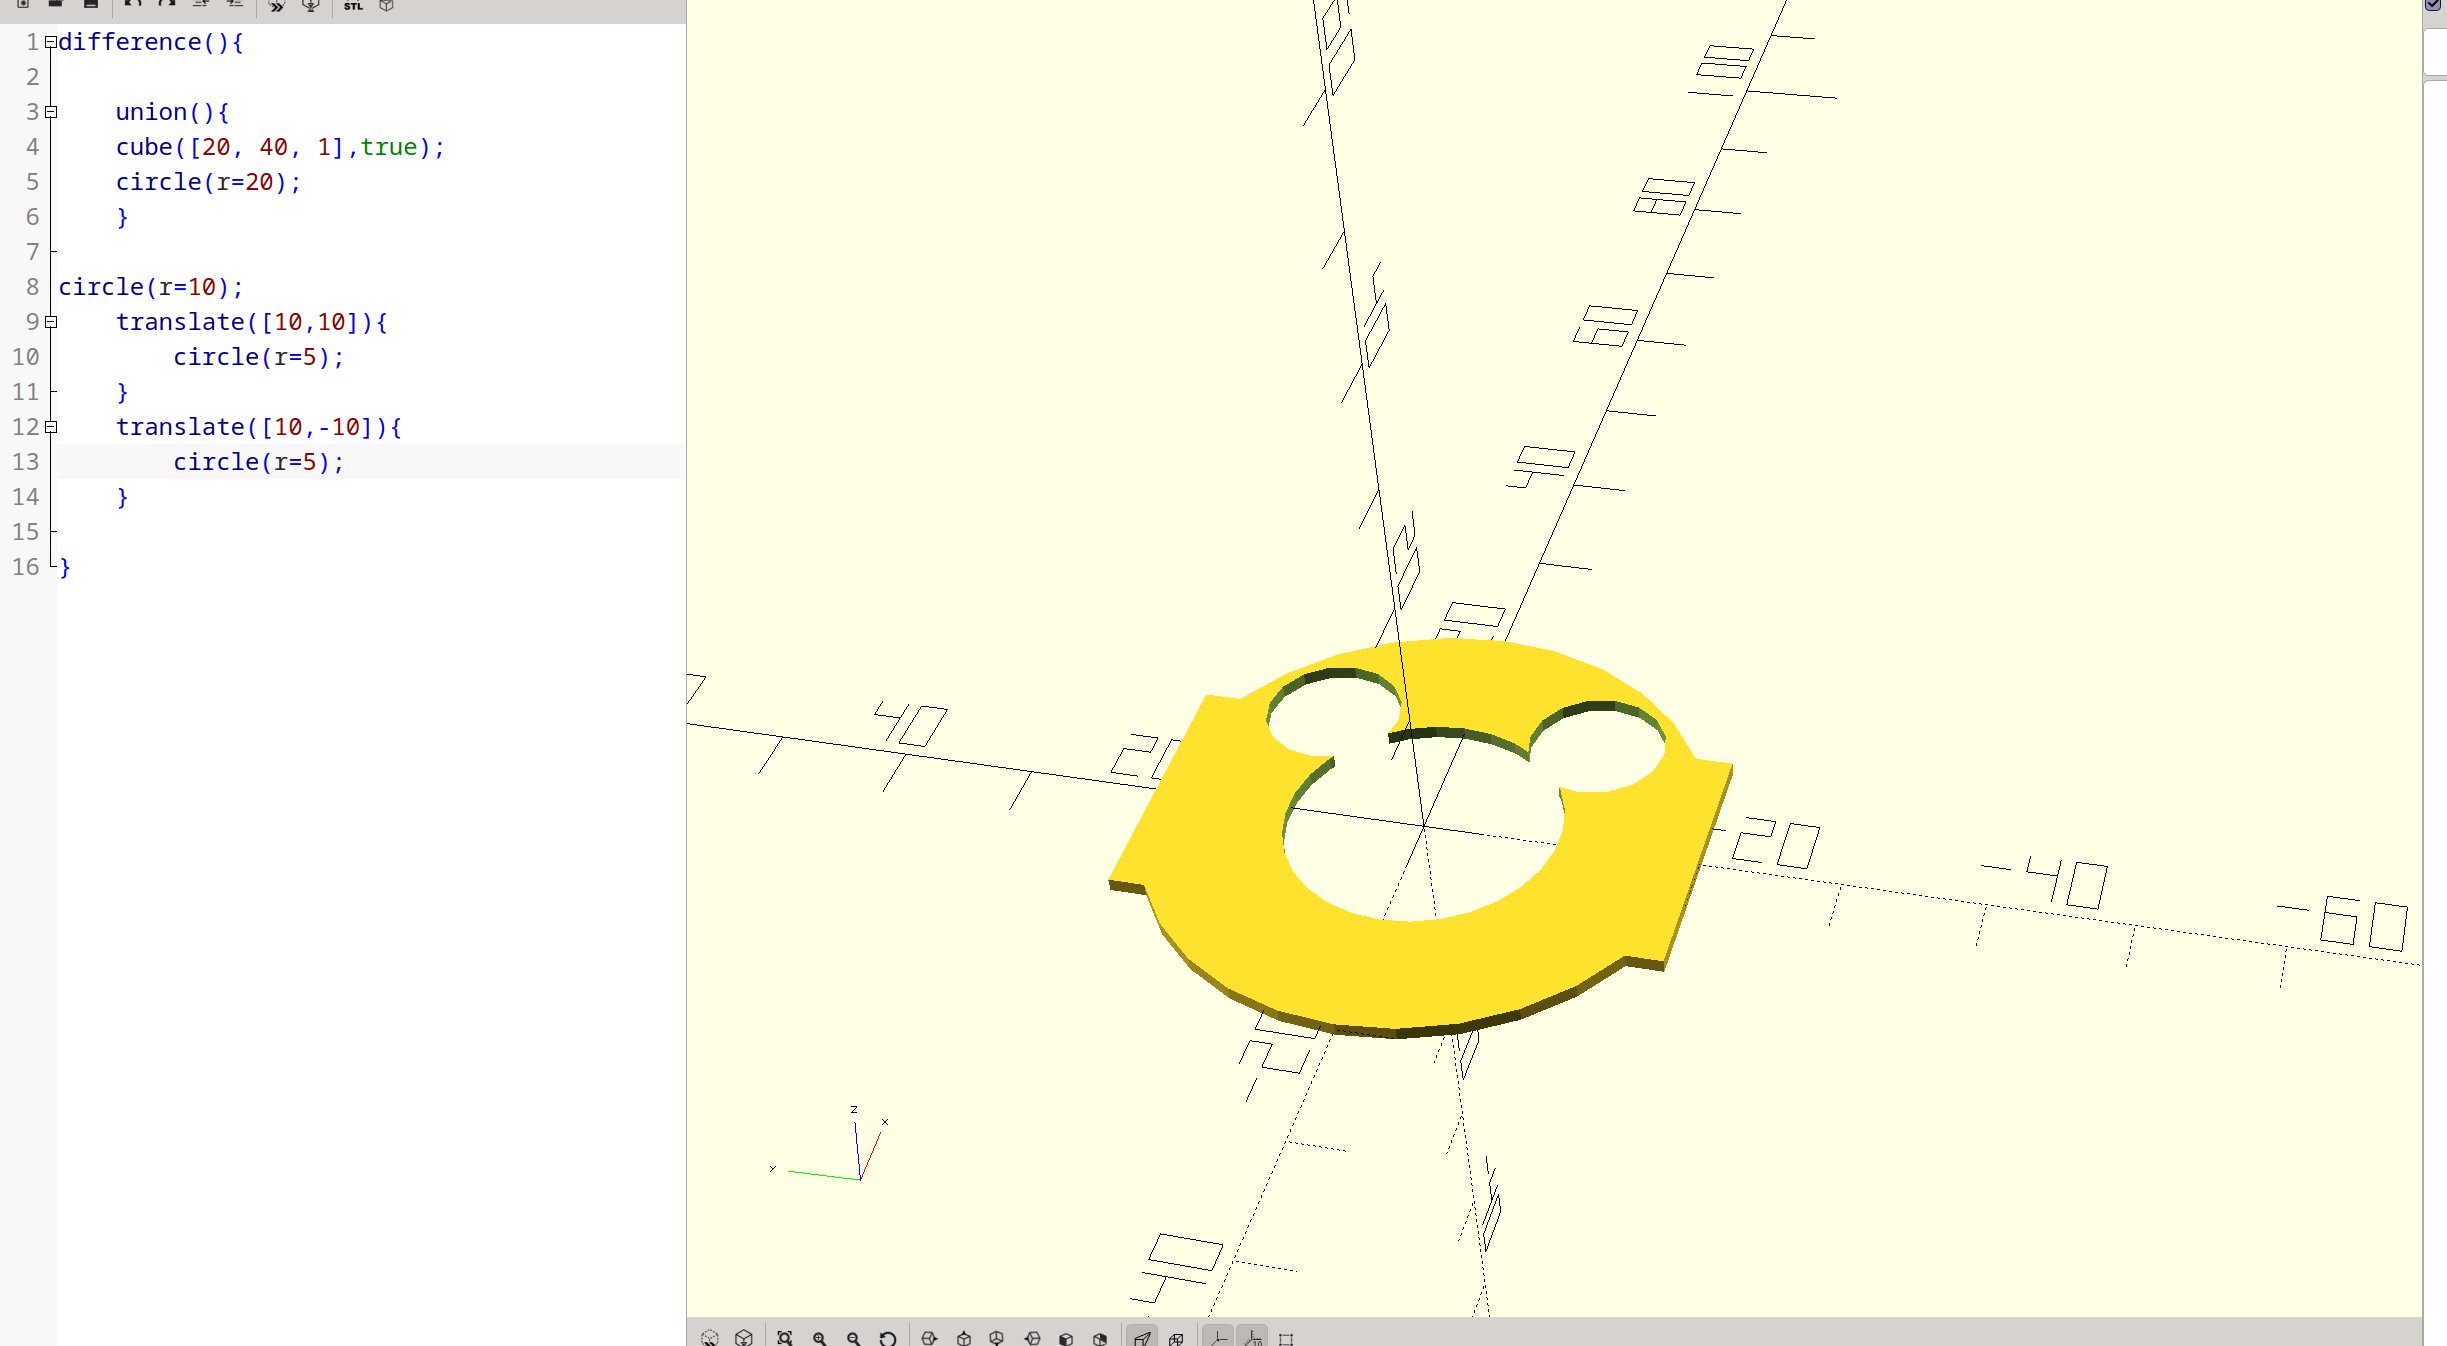The height and width of the screenshot is (1346, 2447).
Task: Click the code line 'circle(r=20);'
Action: pos(208,182)
